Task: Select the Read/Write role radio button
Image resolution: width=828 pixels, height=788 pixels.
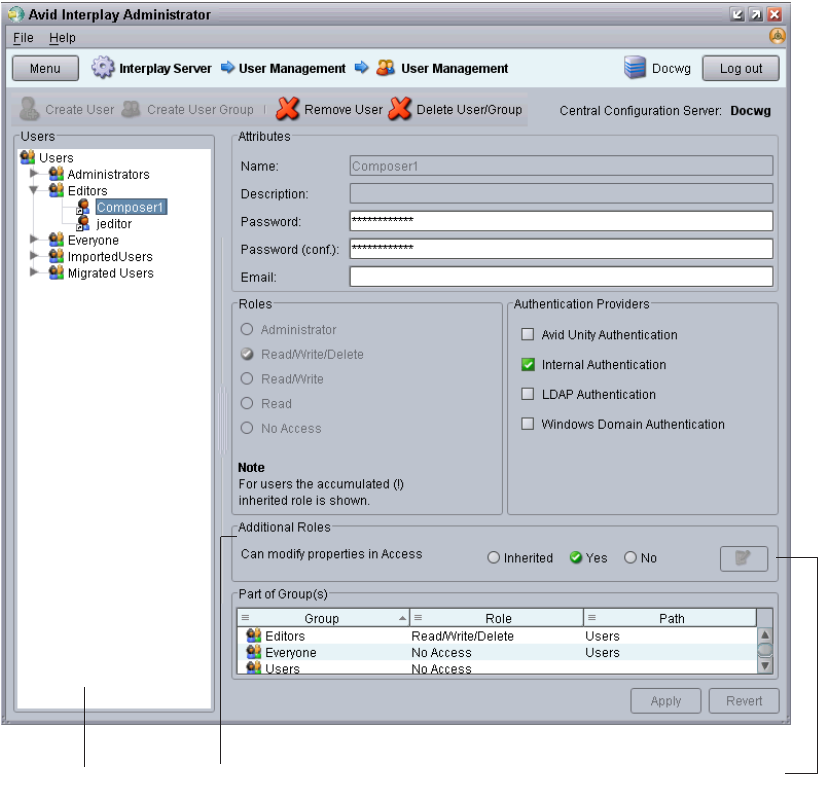Action: pos(247,379)
